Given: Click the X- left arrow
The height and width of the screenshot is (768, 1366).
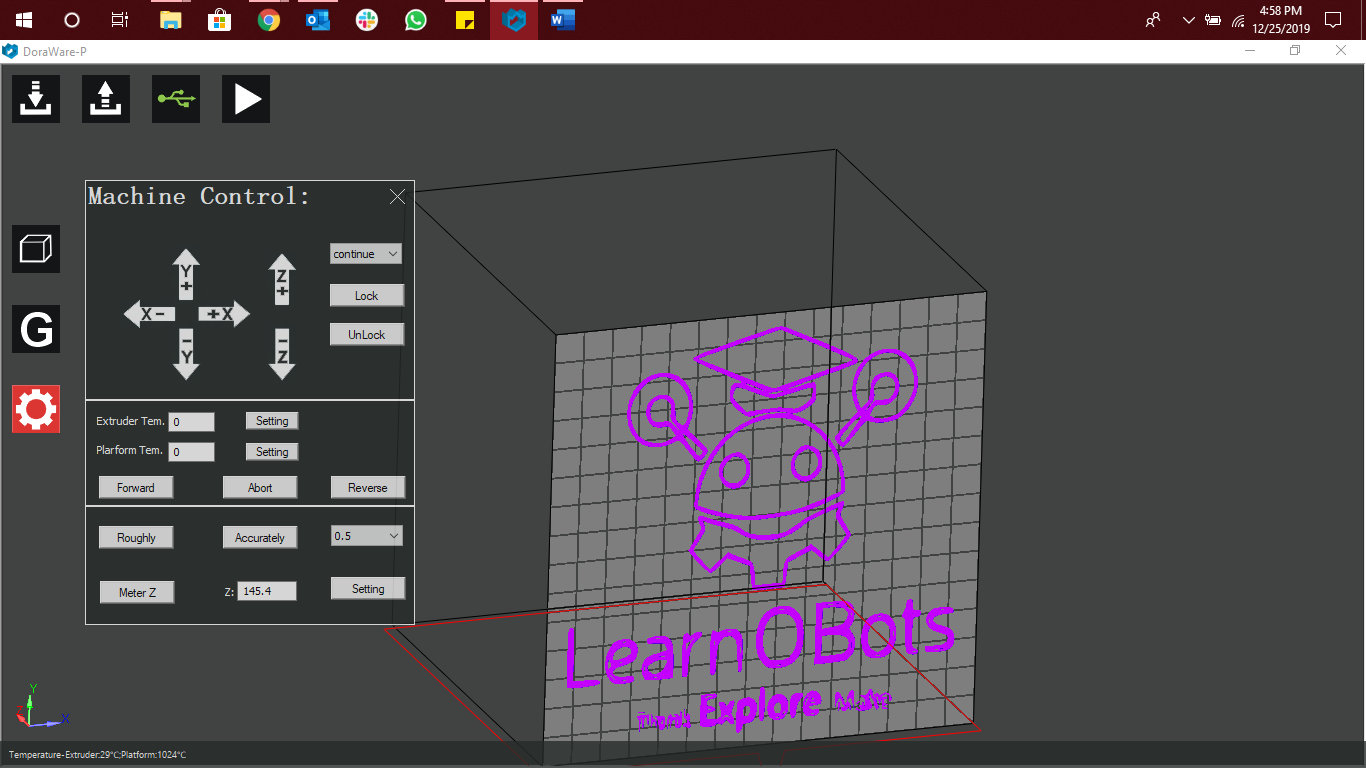Looking at the screenshot, I should click(x=149, y=314).
